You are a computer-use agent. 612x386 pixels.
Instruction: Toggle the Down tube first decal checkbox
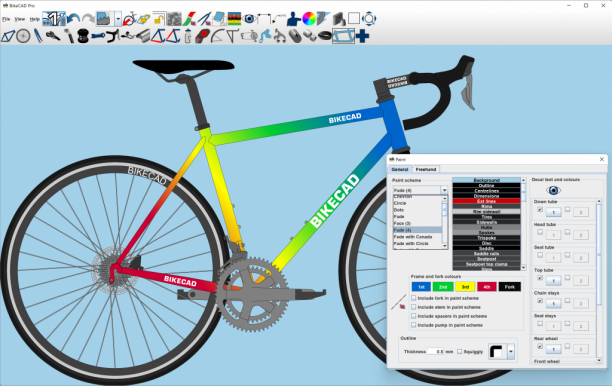[540, 210]
